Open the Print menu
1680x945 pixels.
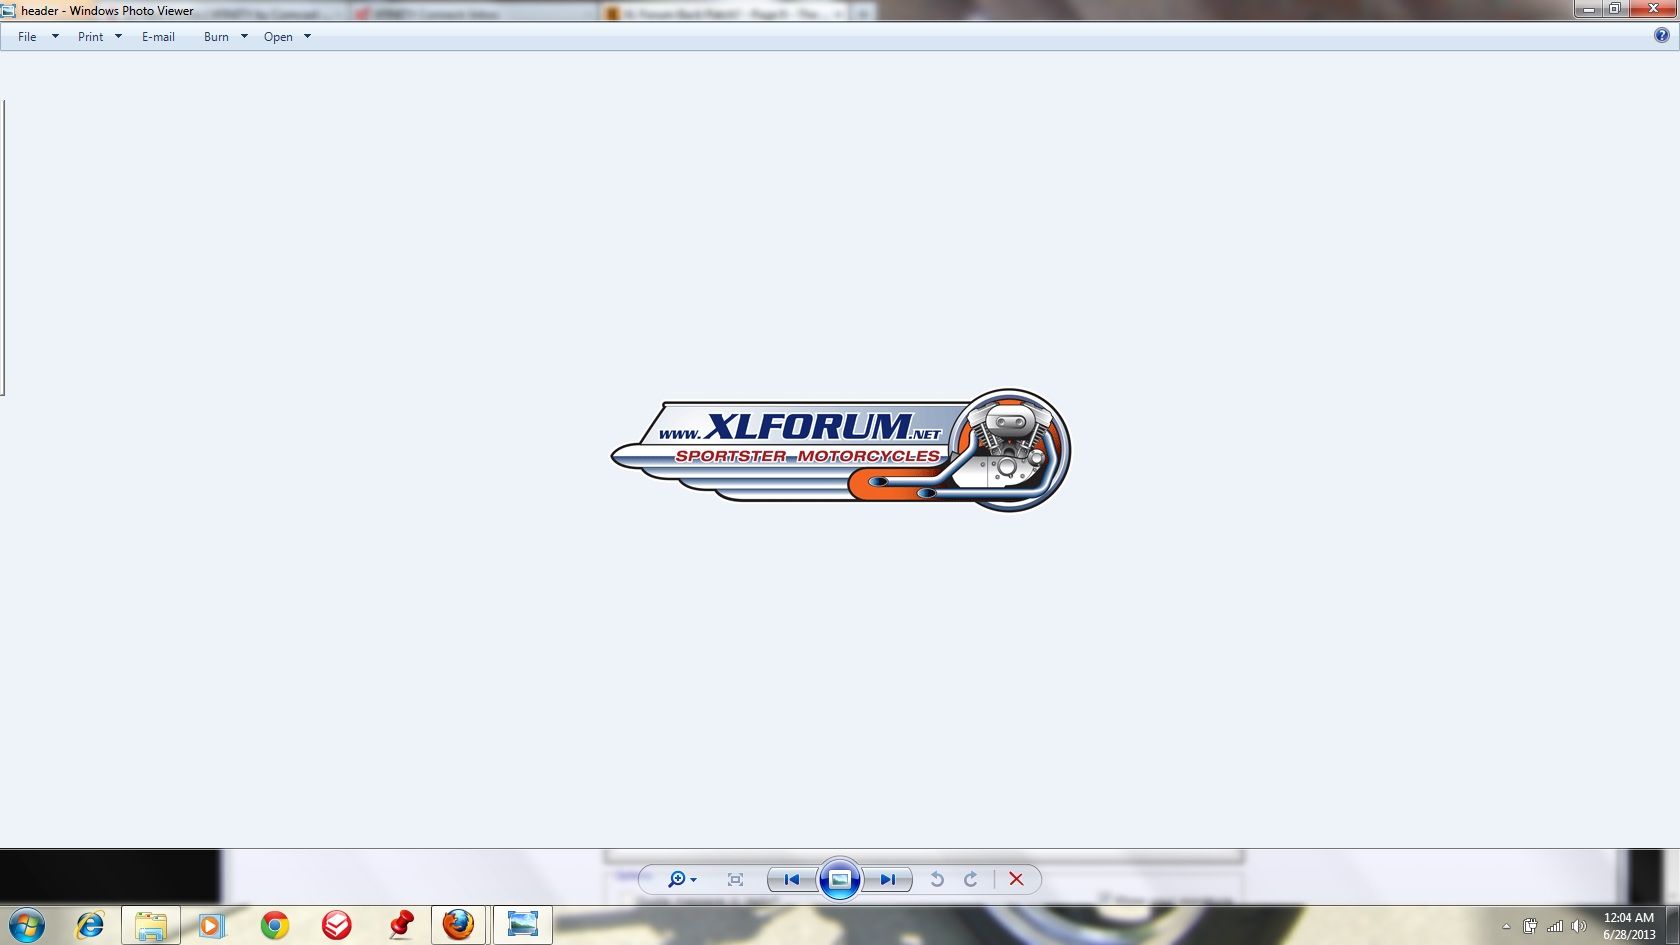tap(90, 37)
